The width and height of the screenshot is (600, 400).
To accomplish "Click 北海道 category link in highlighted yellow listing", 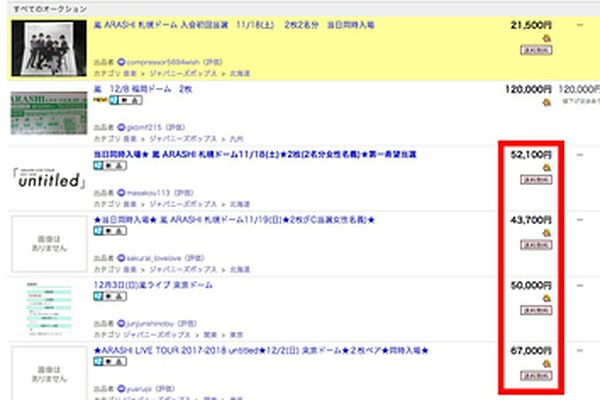I will pos(240,73).
